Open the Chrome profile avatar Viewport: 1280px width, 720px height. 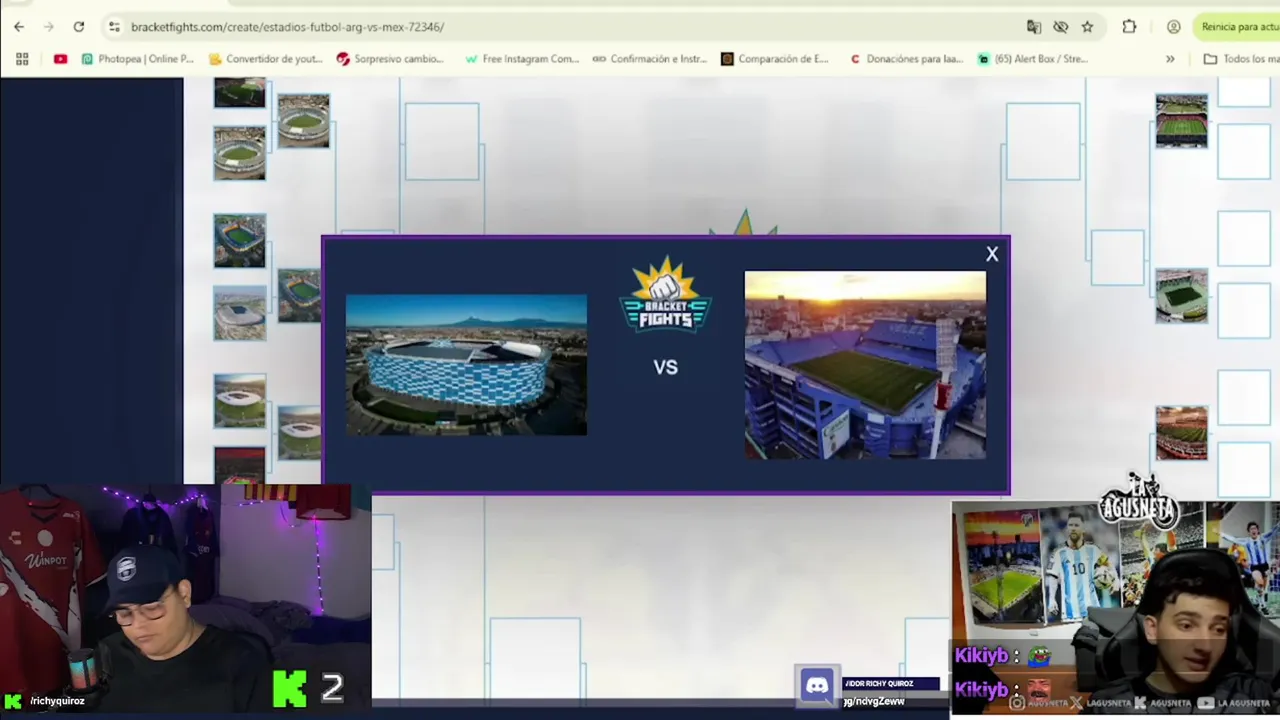(1173, 27)
